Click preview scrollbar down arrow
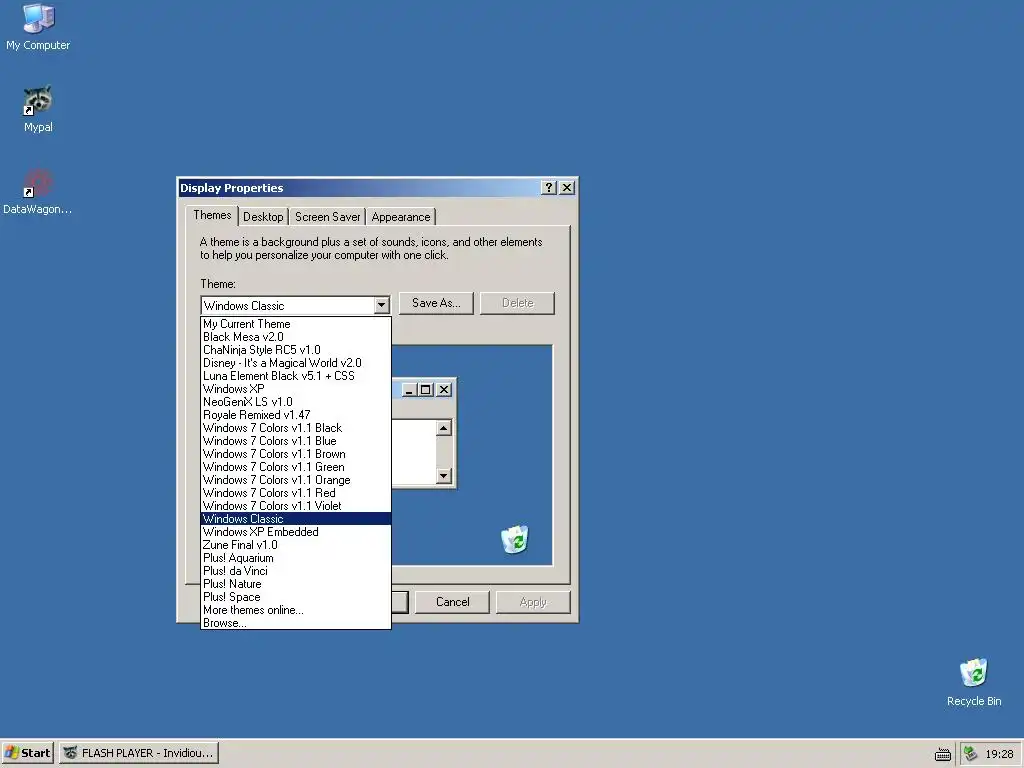The height and width of the screenshot is (768, 1024). point(444,475)
